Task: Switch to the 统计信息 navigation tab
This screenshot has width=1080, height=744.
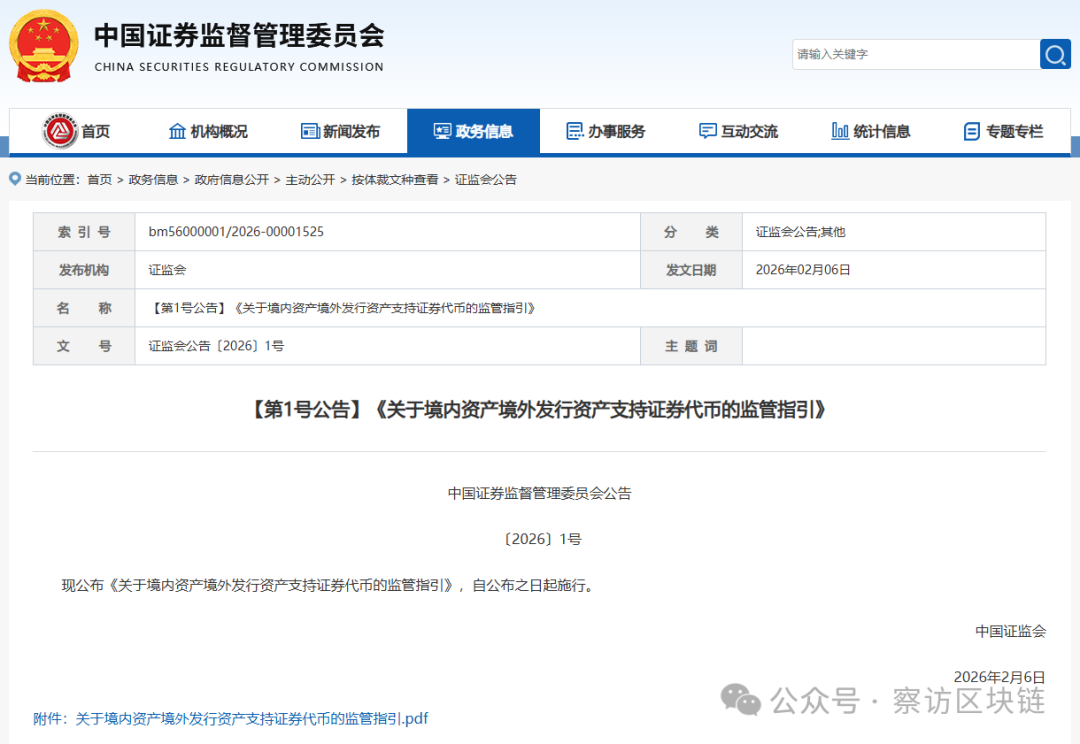Action: pos(871,131)
